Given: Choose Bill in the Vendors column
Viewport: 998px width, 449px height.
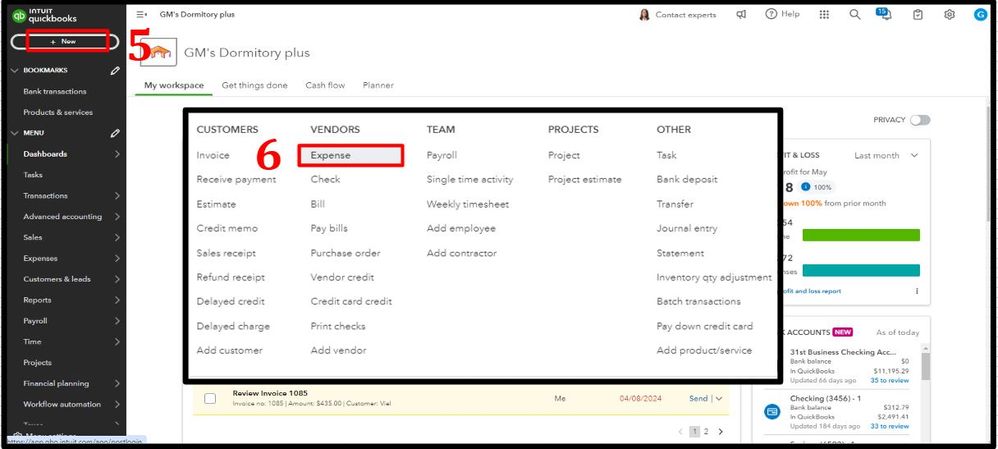Looking at the screenshot, I should click(318, 204).
